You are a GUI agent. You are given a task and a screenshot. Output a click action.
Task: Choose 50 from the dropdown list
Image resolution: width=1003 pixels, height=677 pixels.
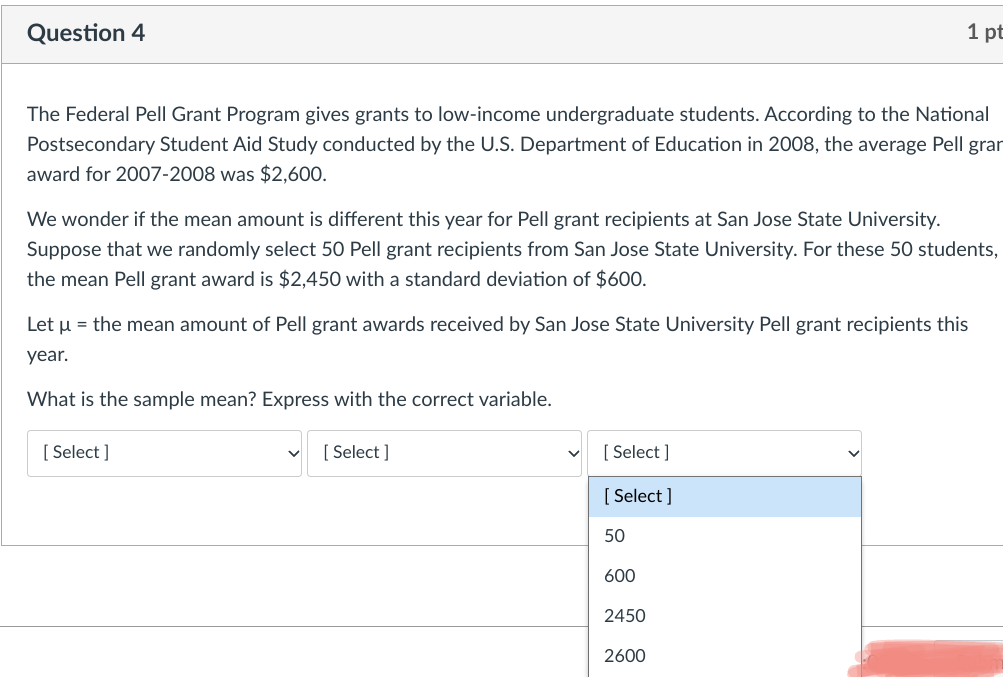tap(615, 536)
